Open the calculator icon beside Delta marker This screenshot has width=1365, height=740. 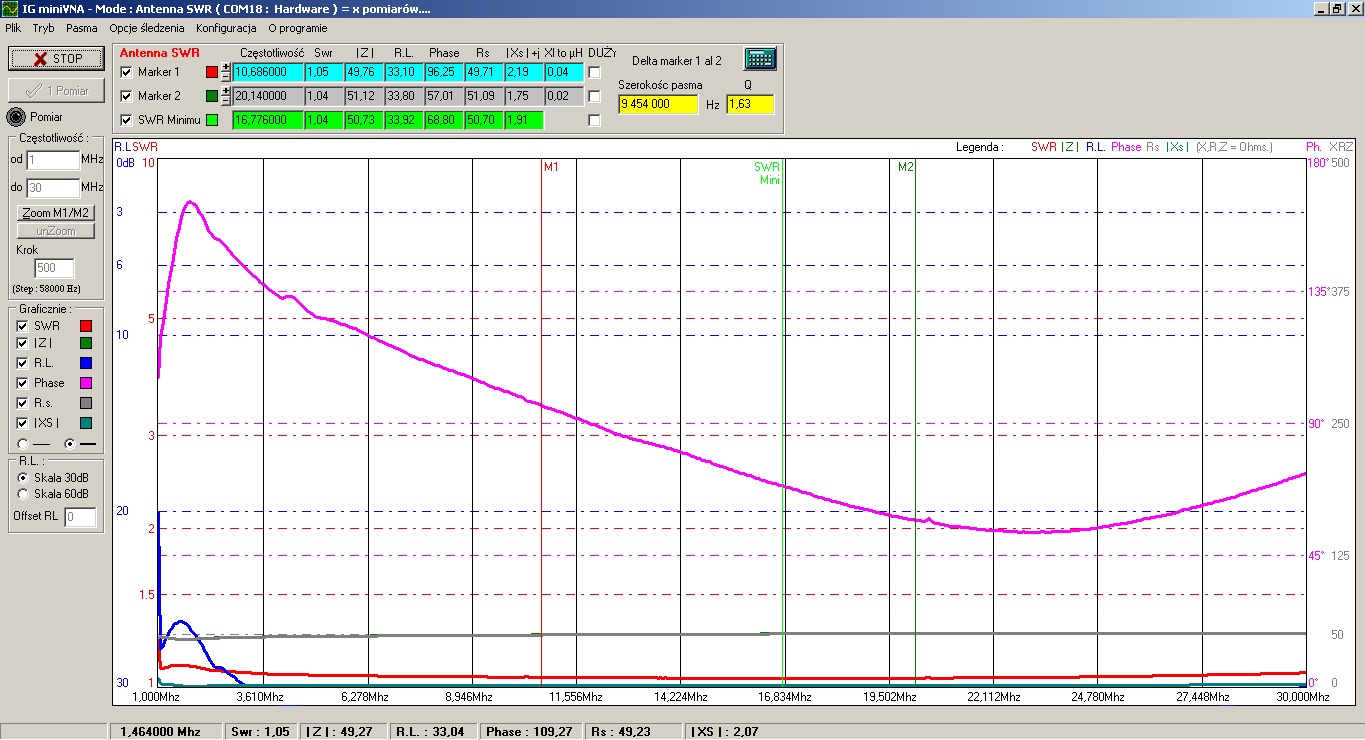(x=760, y=59)
